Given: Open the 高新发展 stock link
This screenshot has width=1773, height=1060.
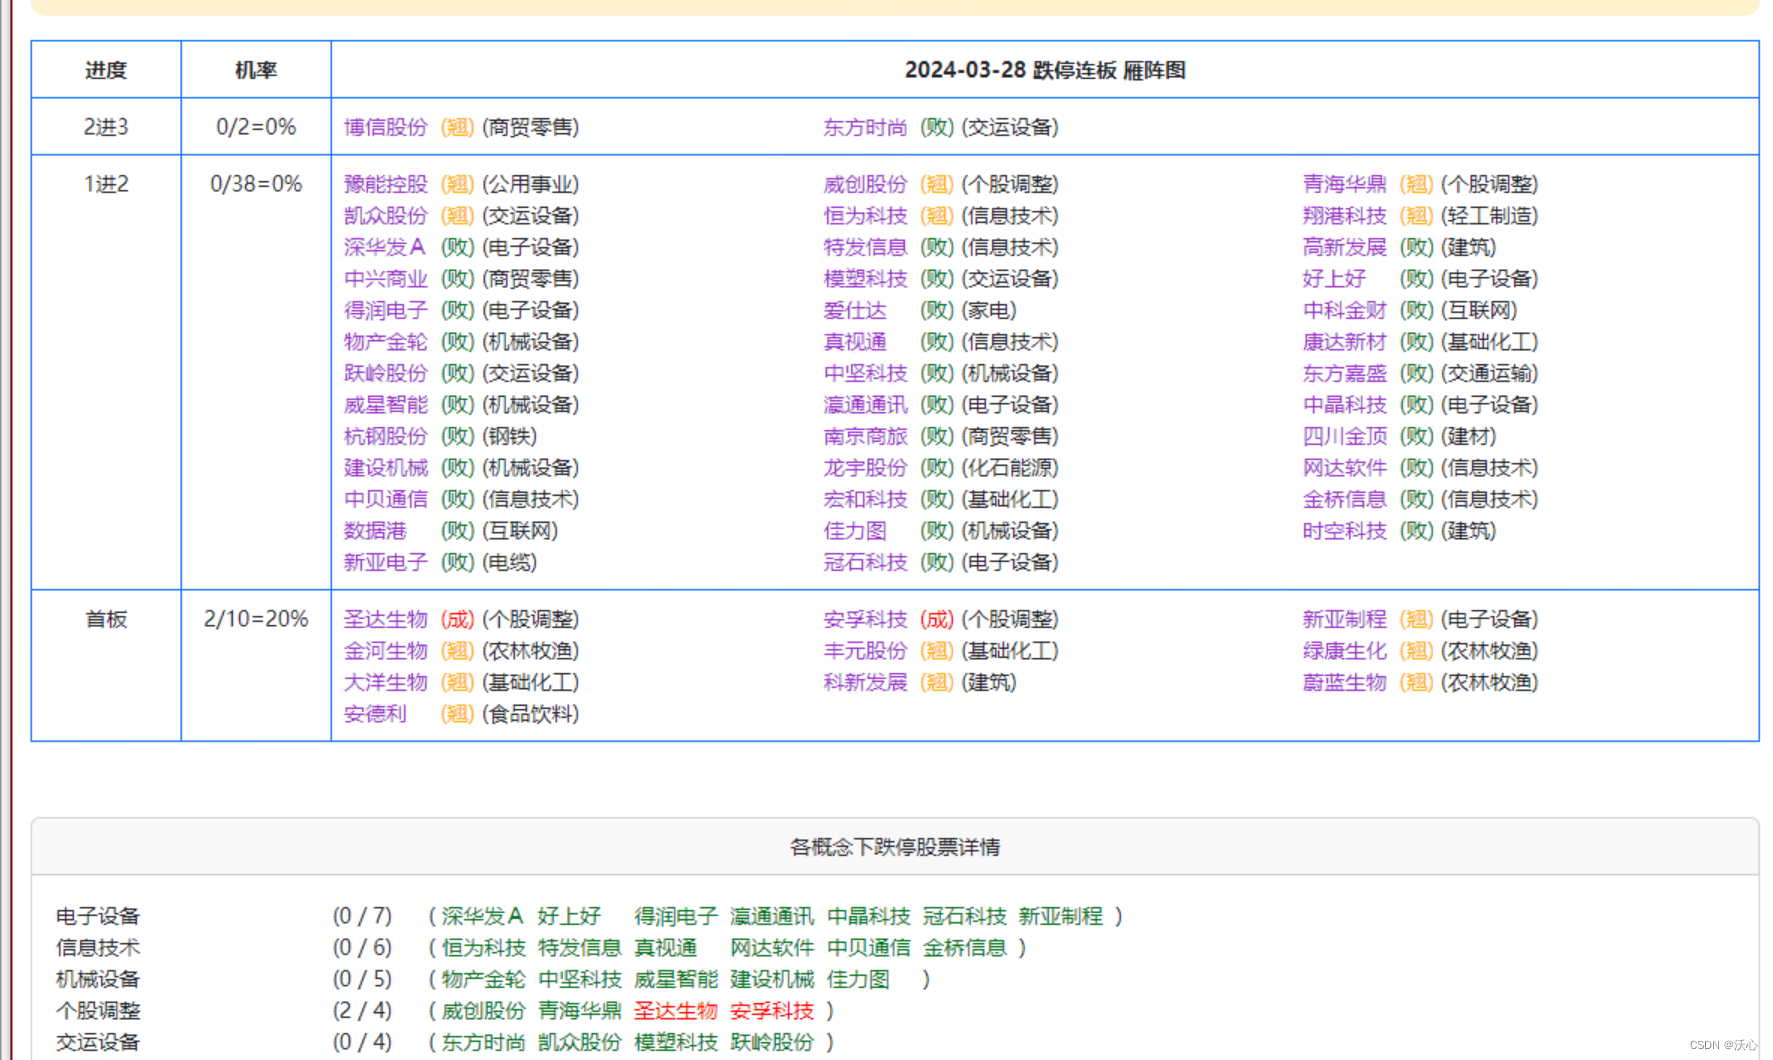Looking at the screenshot, I should point(1344,247).
